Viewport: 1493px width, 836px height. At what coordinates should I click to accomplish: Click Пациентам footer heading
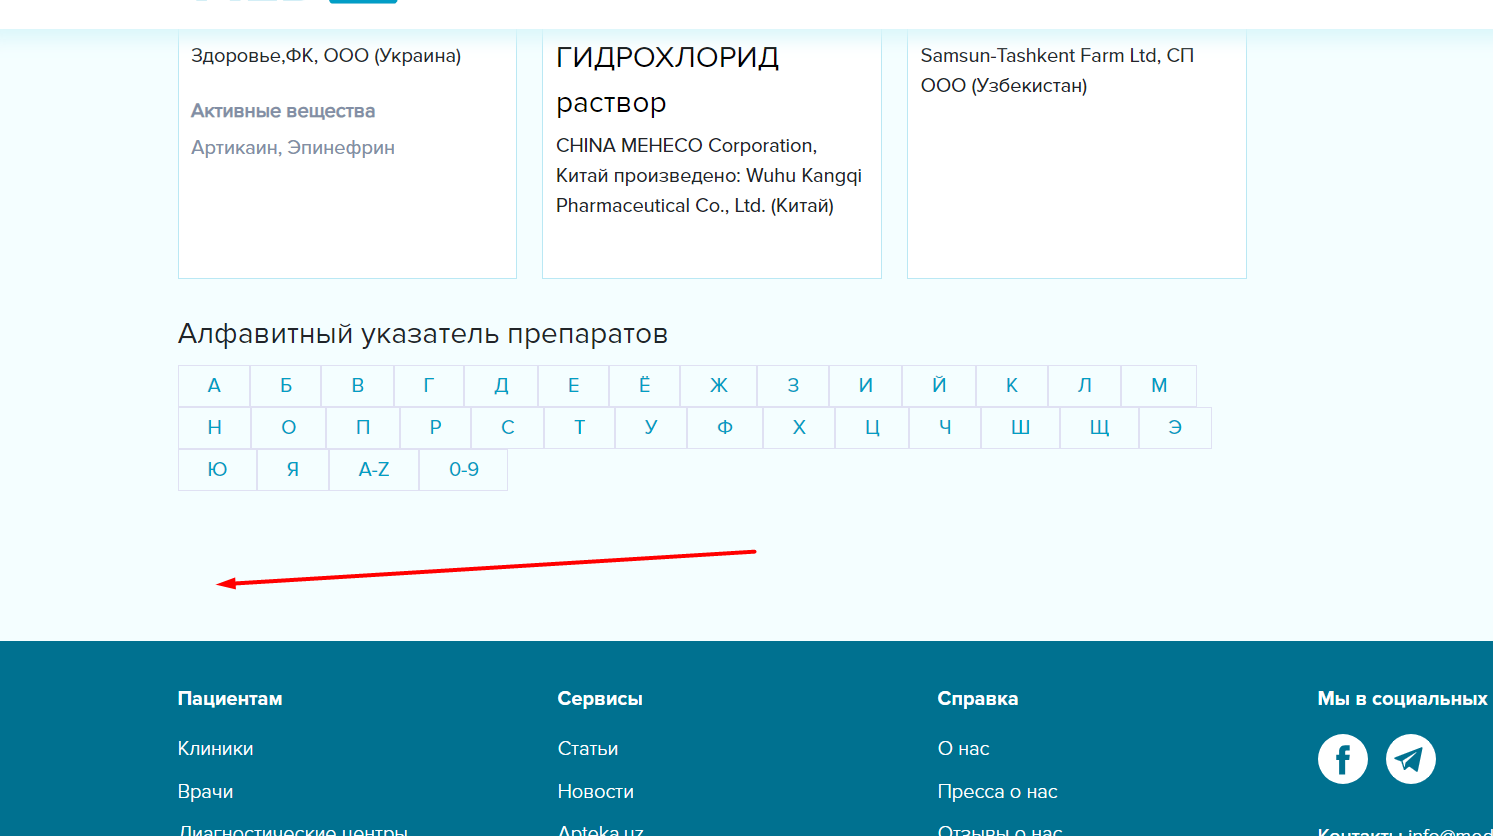click(230, 699)
